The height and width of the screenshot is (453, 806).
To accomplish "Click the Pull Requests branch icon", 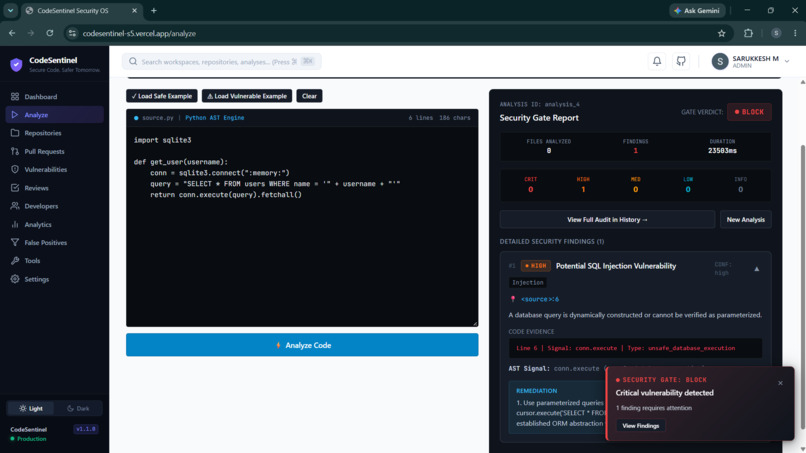I will [15, 151].
